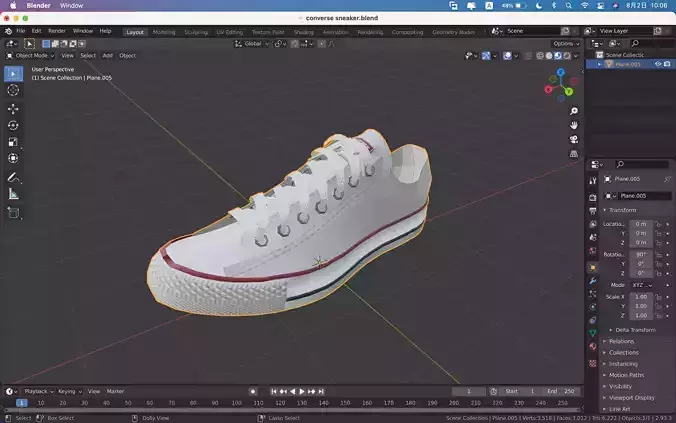Screen dimensions: 676x423
Task: Click the current frame marker on timeline
Action: [22, 403]
